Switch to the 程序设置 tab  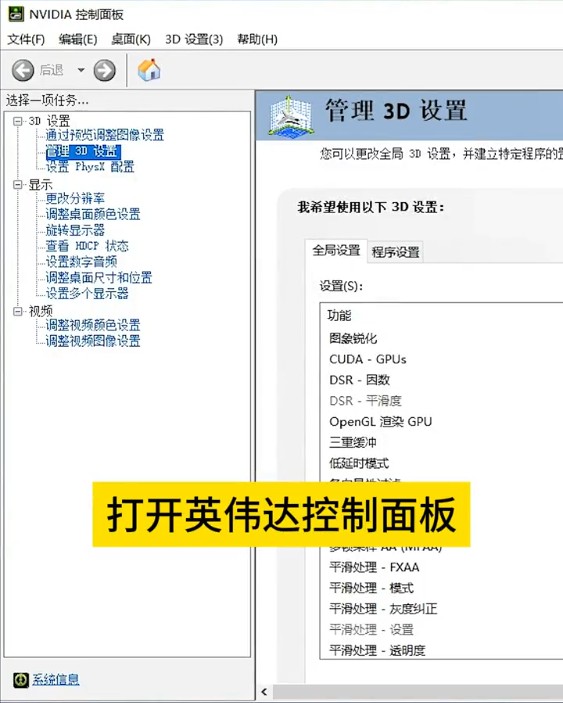tap(395, 252)
